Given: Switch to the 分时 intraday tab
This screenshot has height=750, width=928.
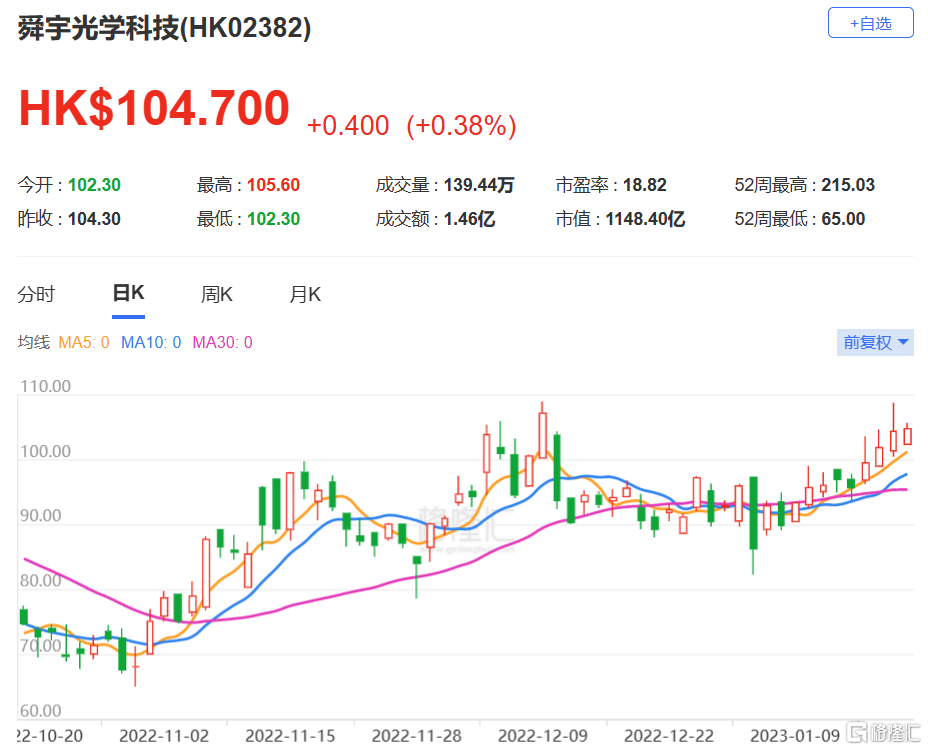Looking at the screenshot, I should (x=36, y=294).
